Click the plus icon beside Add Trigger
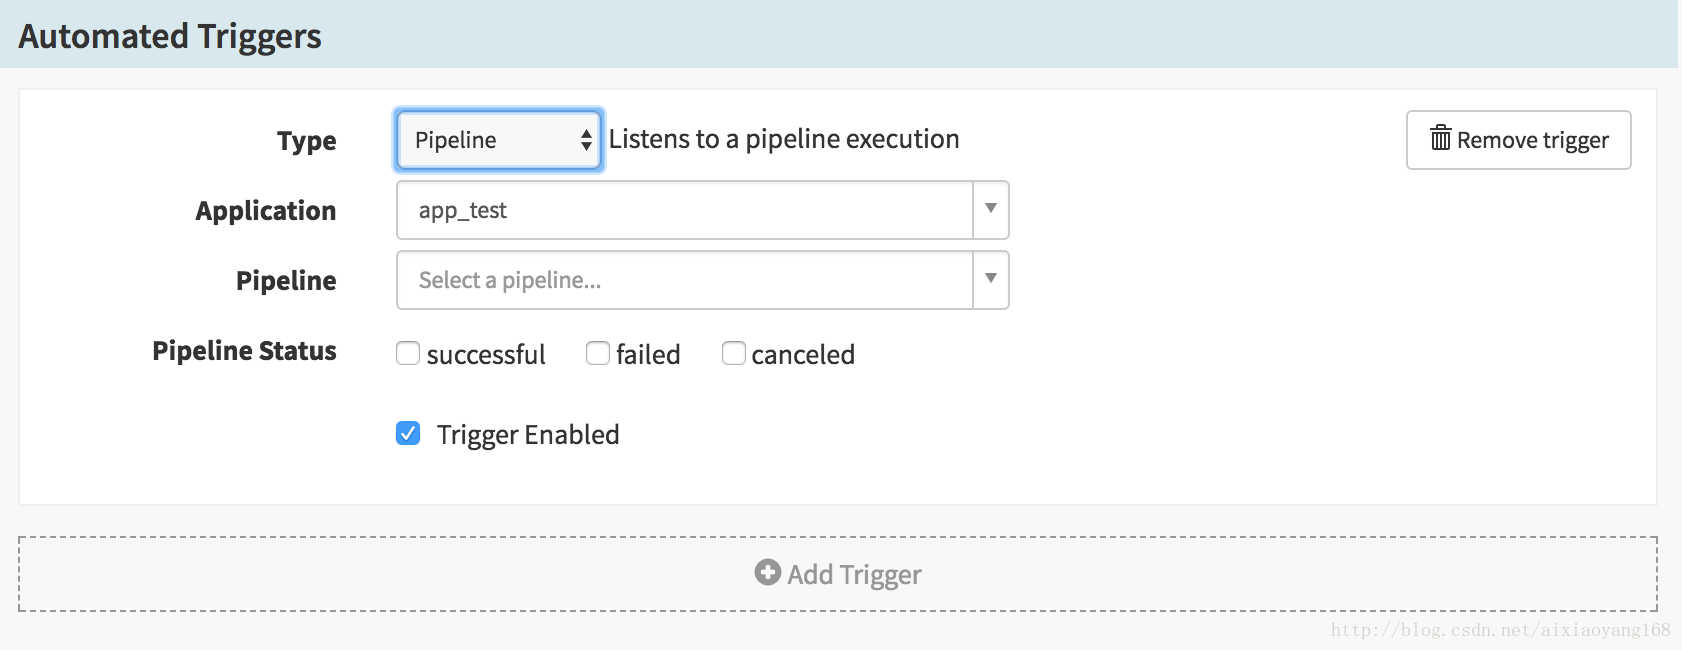Screen dimensions: 1682x650 click(768, 572)
